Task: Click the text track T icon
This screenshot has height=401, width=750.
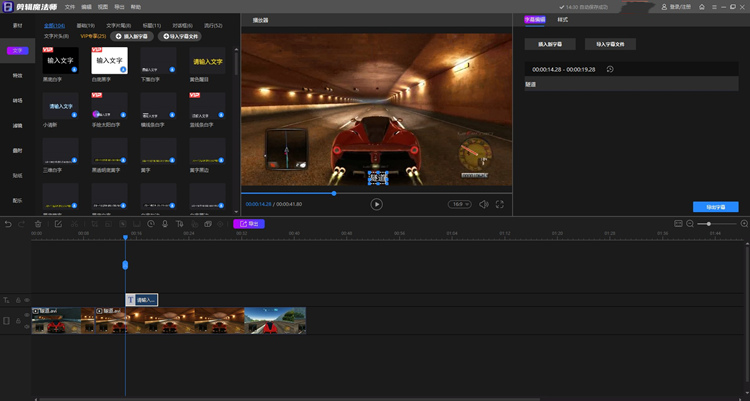Action: point(6,300)
